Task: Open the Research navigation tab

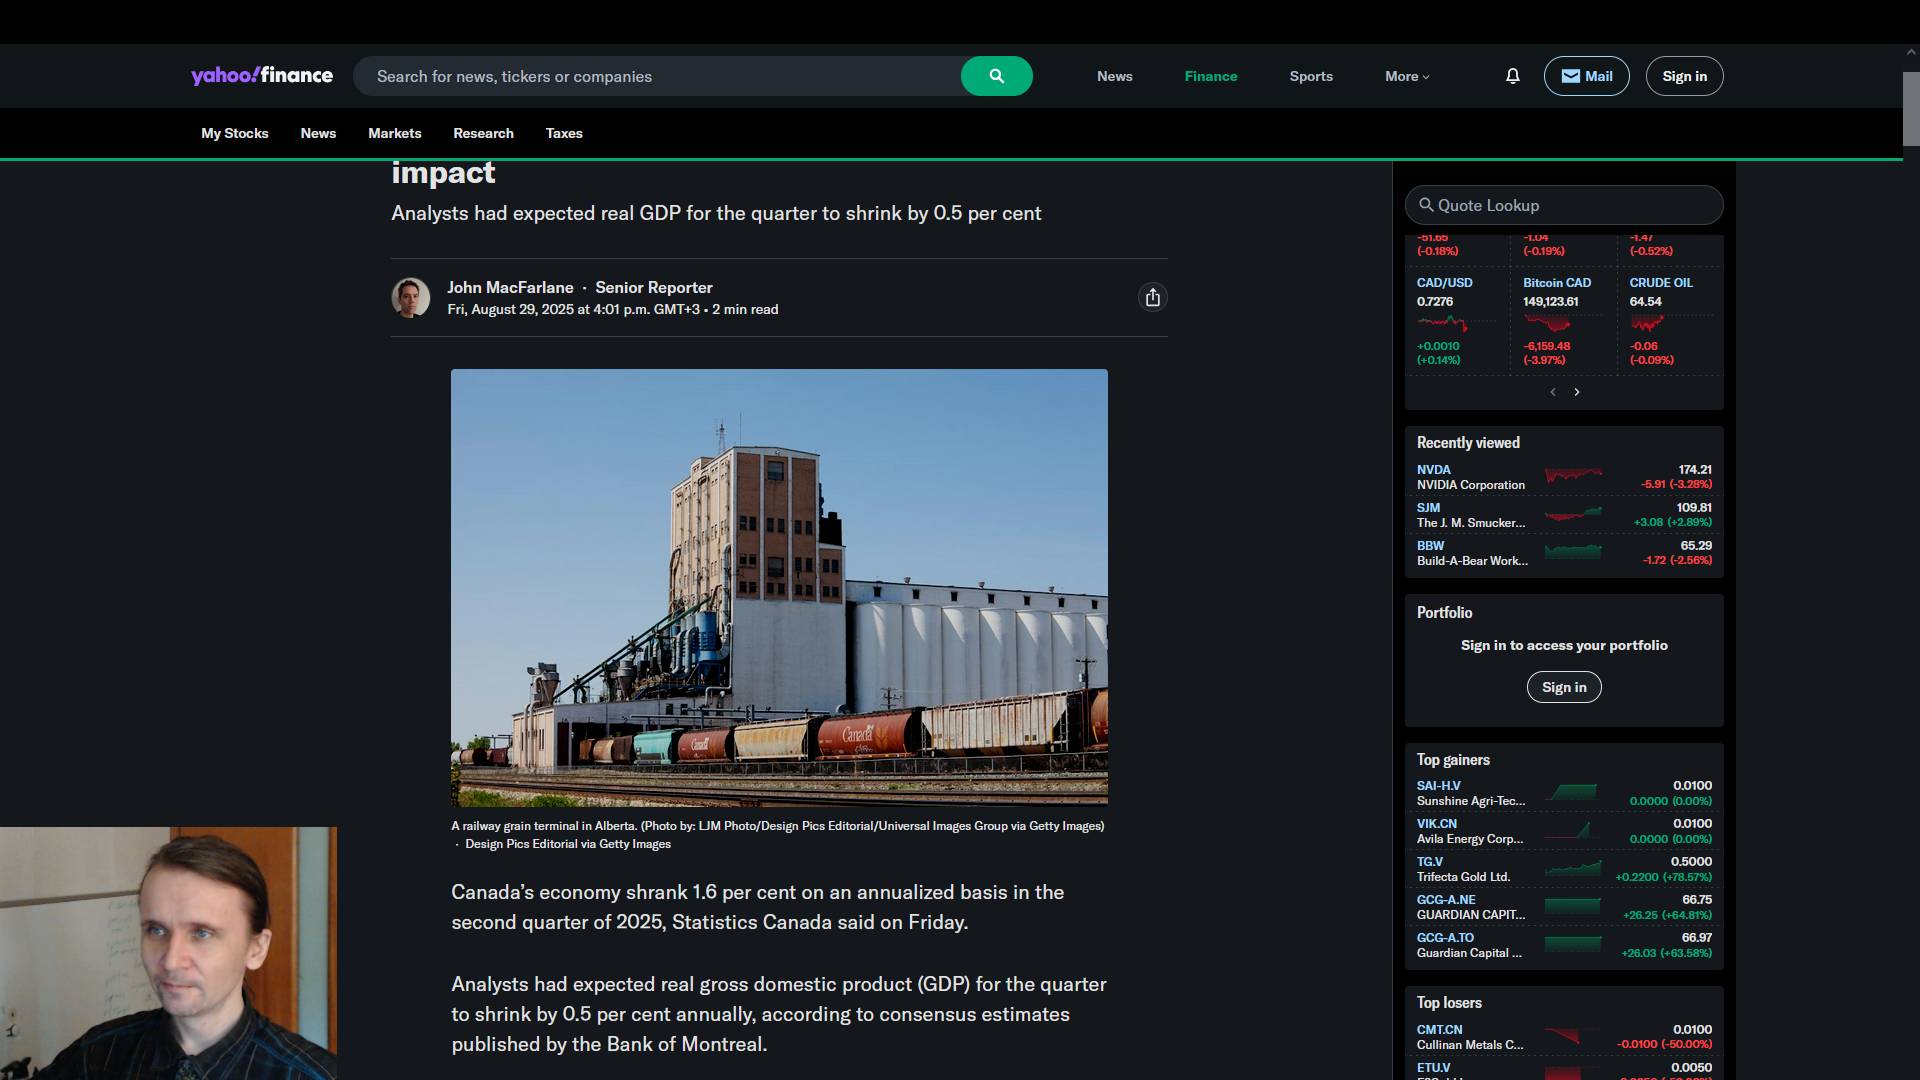Action: pyautogui.click(x=483, y=133)
